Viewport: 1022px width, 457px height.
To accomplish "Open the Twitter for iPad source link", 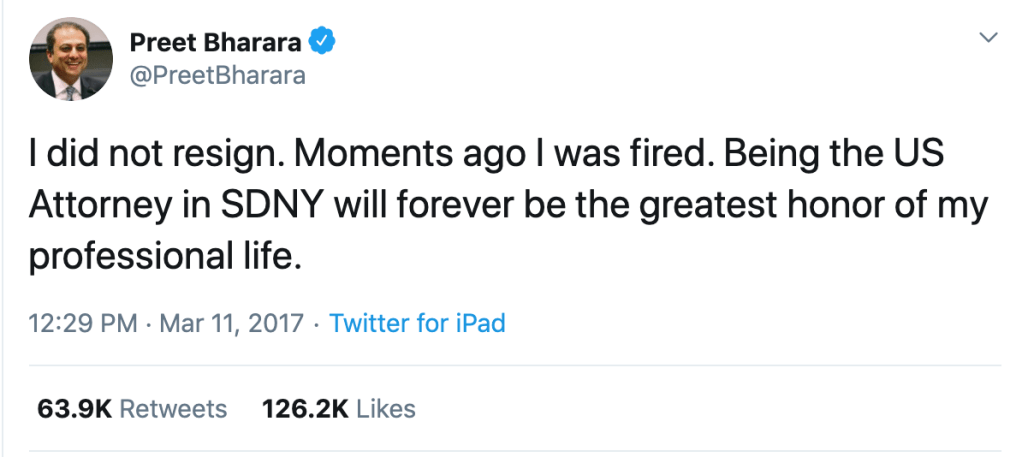I will point(417,323).
